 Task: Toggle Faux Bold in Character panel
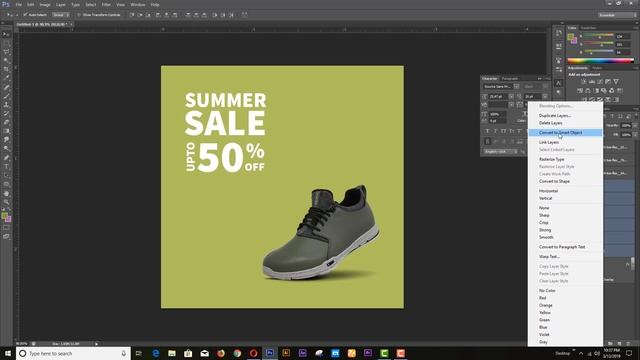point(487,131)
